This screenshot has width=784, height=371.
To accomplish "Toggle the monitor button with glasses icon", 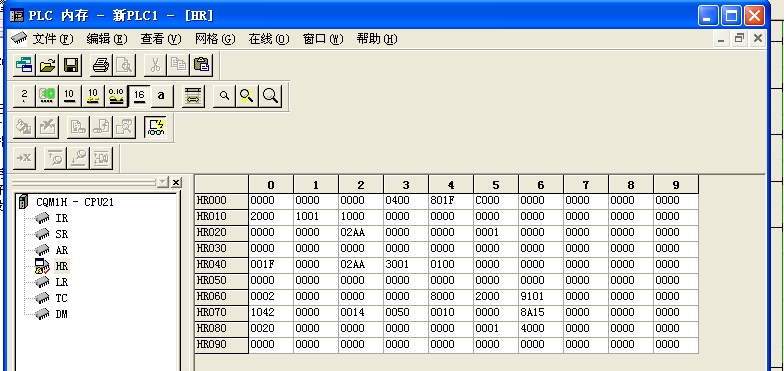I will (x=156, y=126).
